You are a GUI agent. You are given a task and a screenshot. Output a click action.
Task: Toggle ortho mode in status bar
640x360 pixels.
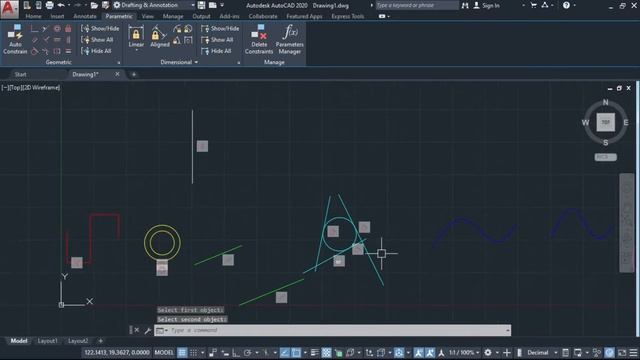click(x=236, y=353)
